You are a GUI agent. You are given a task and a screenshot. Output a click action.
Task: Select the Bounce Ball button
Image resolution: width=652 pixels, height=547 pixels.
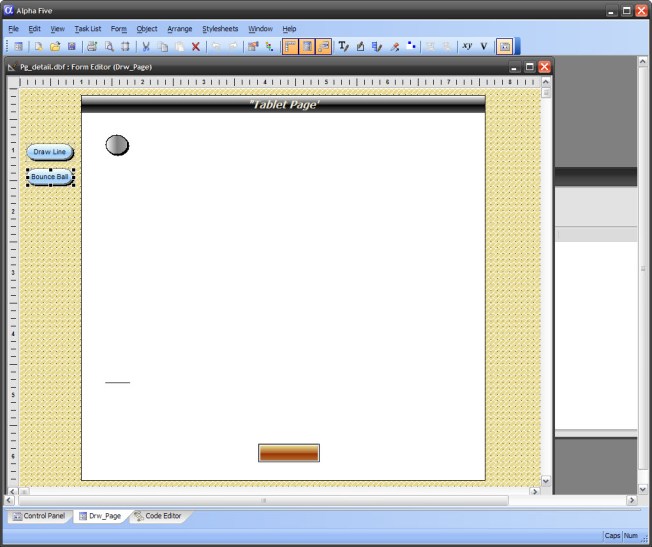(x=50, y=177)
